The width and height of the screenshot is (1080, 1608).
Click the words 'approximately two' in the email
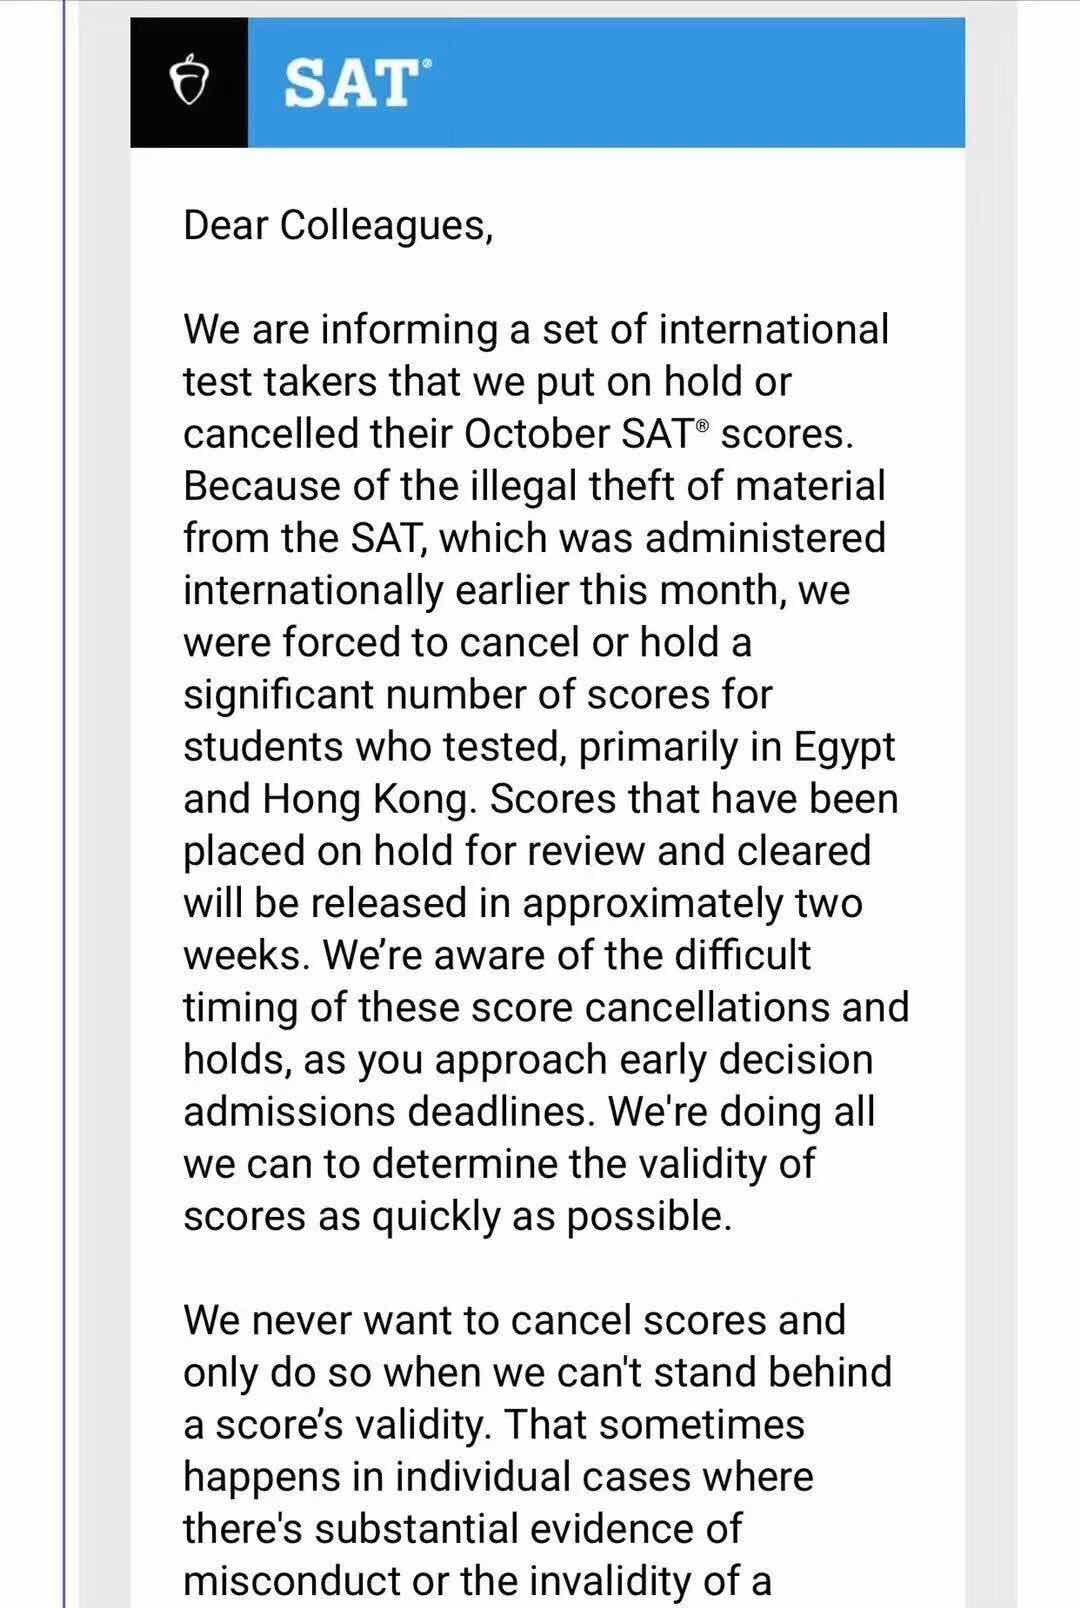point(692,905)
